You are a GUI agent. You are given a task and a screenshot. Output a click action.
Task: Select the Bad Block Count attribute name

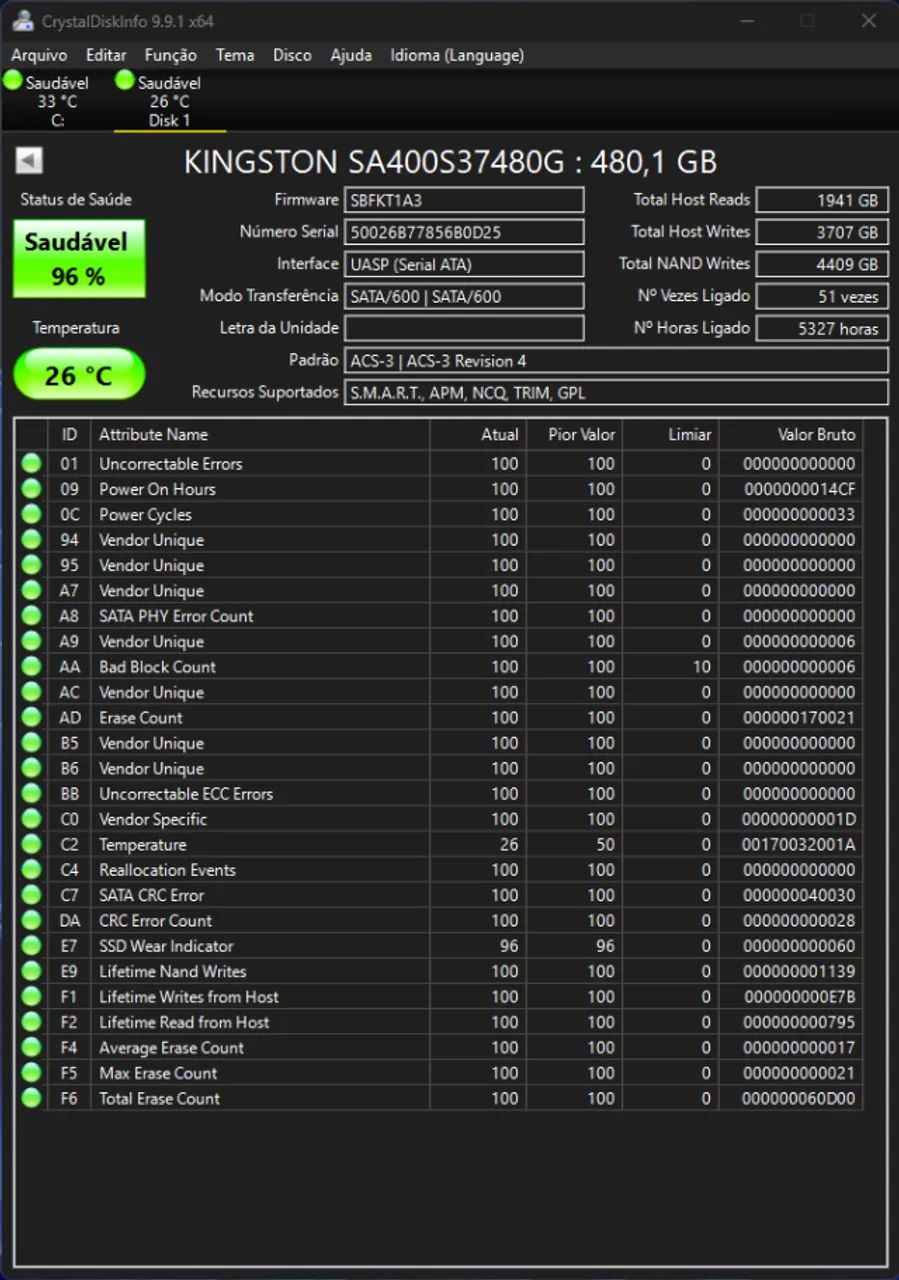(157, 667)
